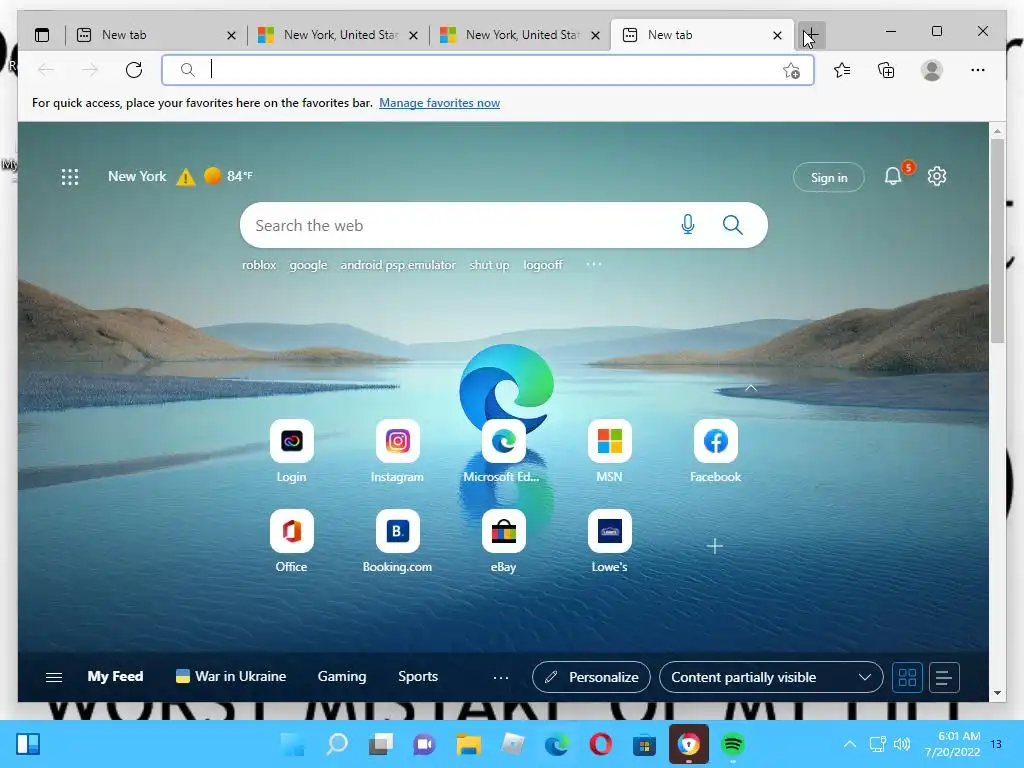Image resolution: width=1024 pixels, height=768 pixels.
Task: Show hidden system tray icons
Action: point(849,744)
